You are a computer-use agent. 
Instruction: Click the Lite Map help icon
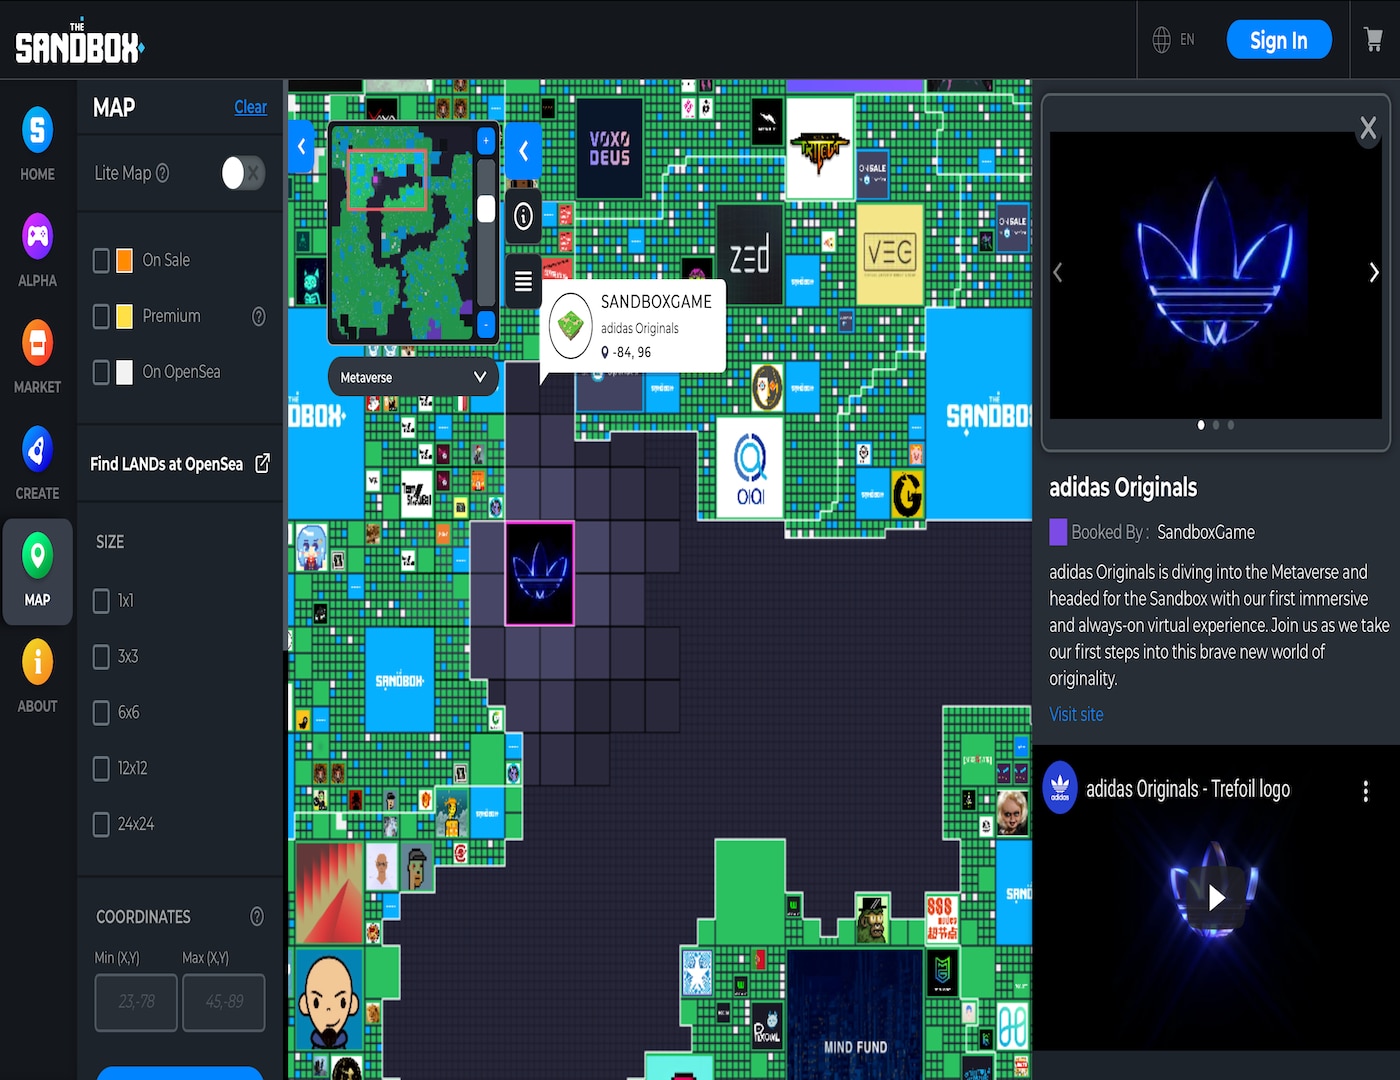tap(163, 173)
